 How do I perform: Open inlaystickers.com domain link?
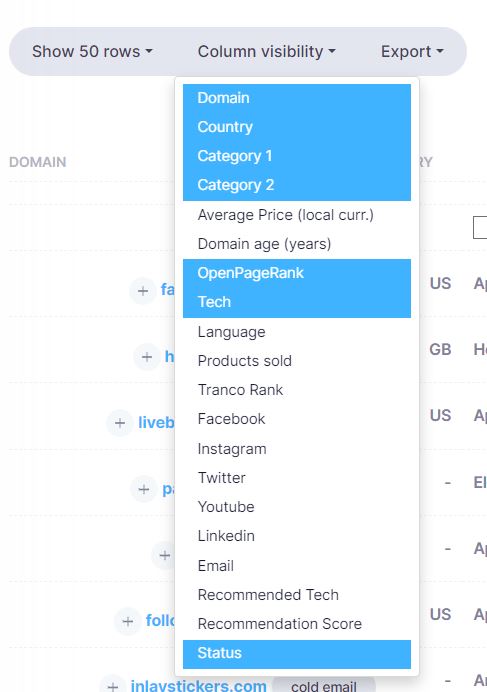pos(198,686)
